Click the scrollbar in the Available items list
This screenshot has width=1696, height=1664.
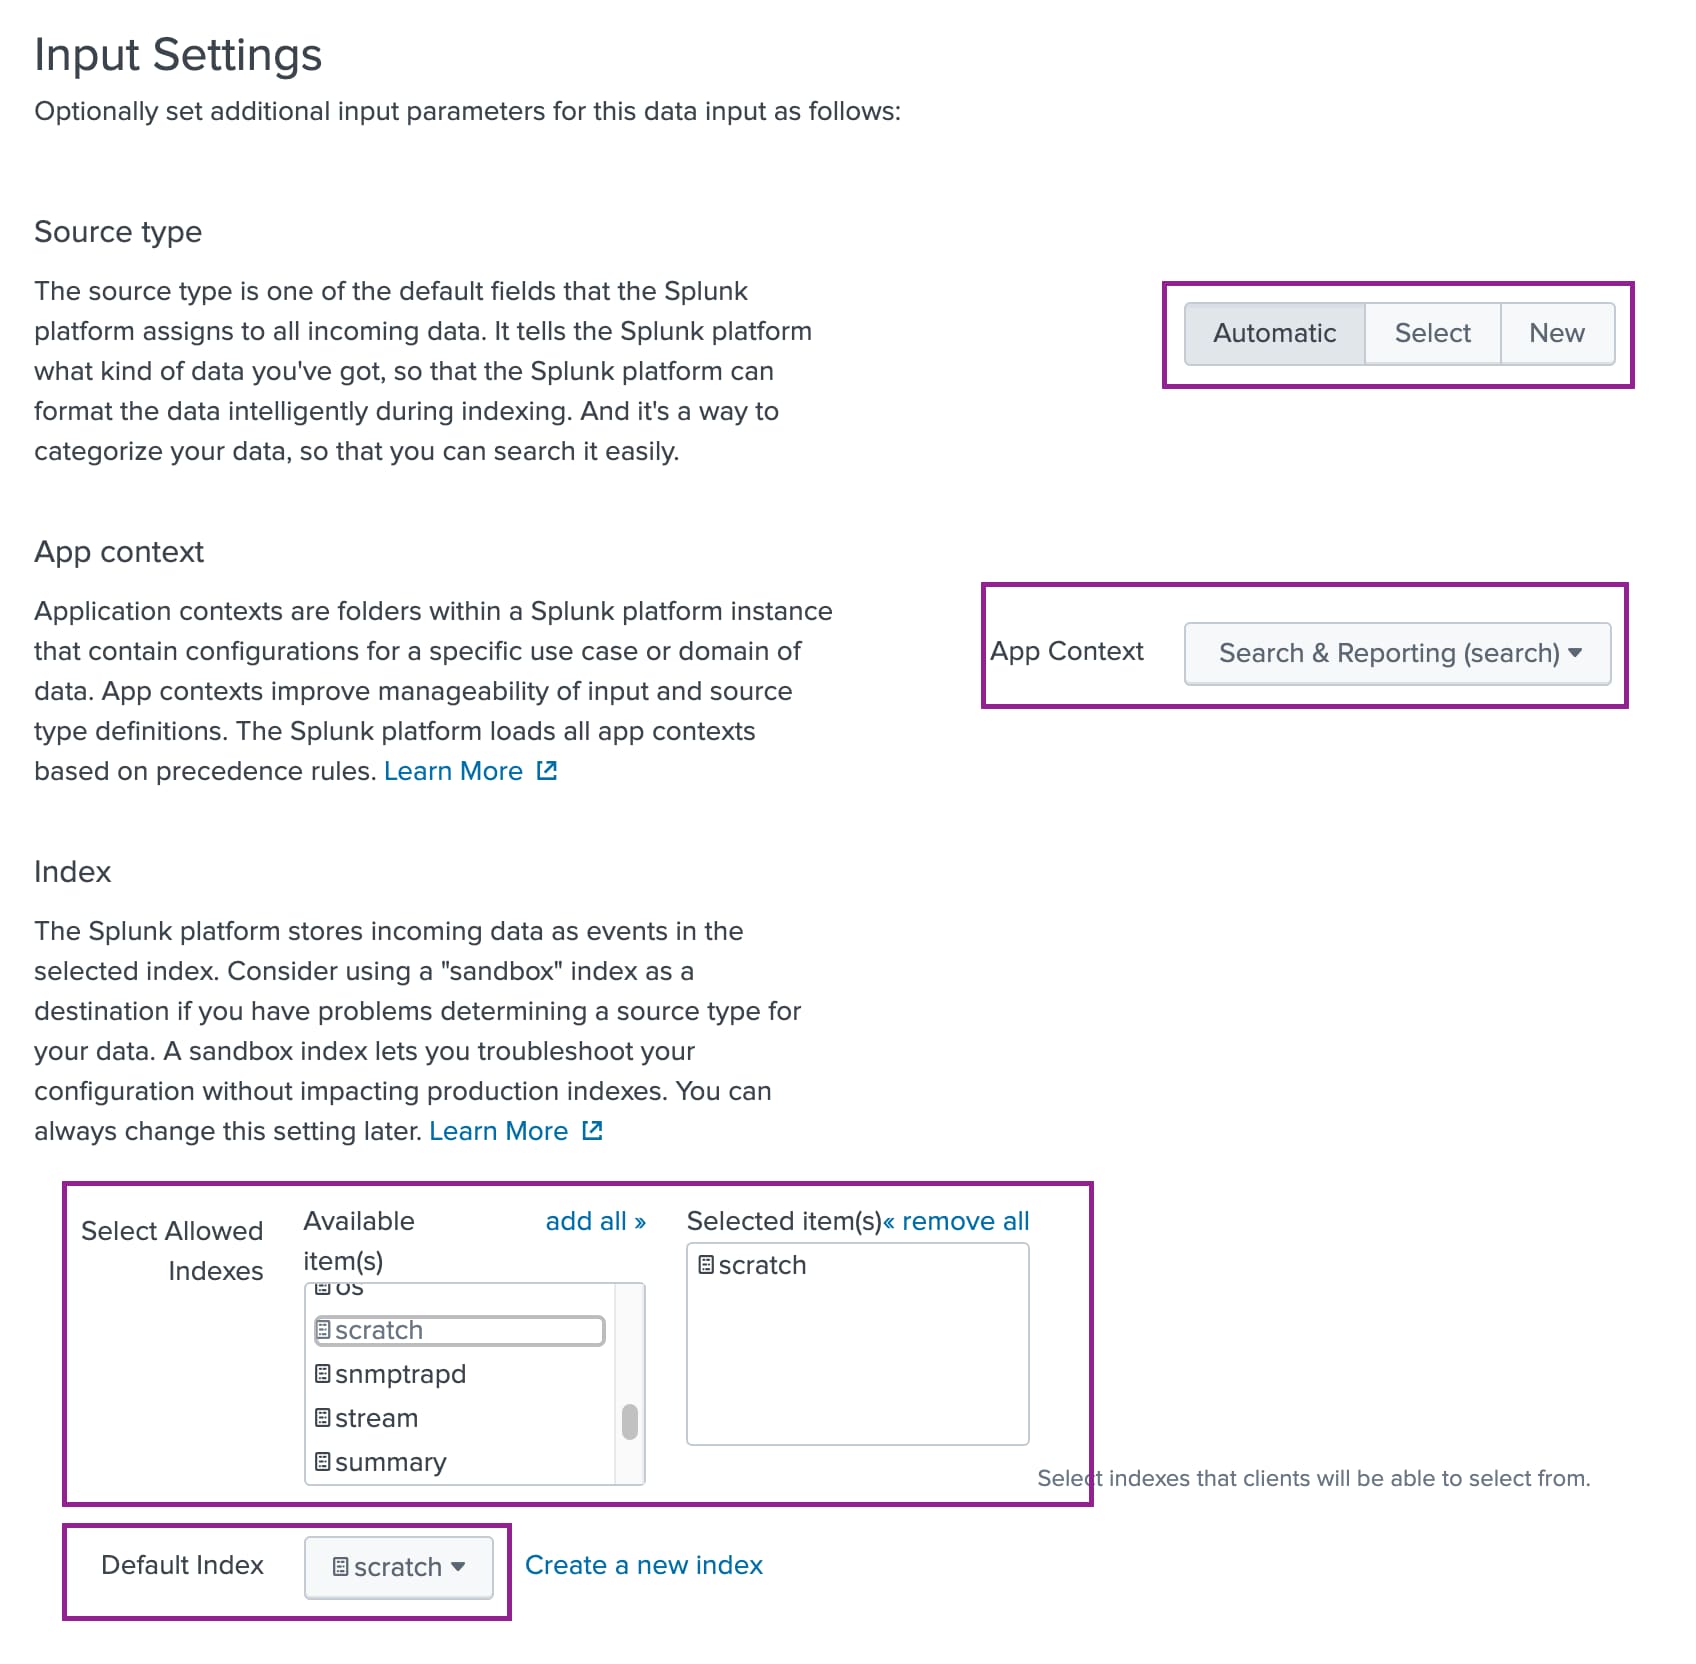coord(629,1418)
